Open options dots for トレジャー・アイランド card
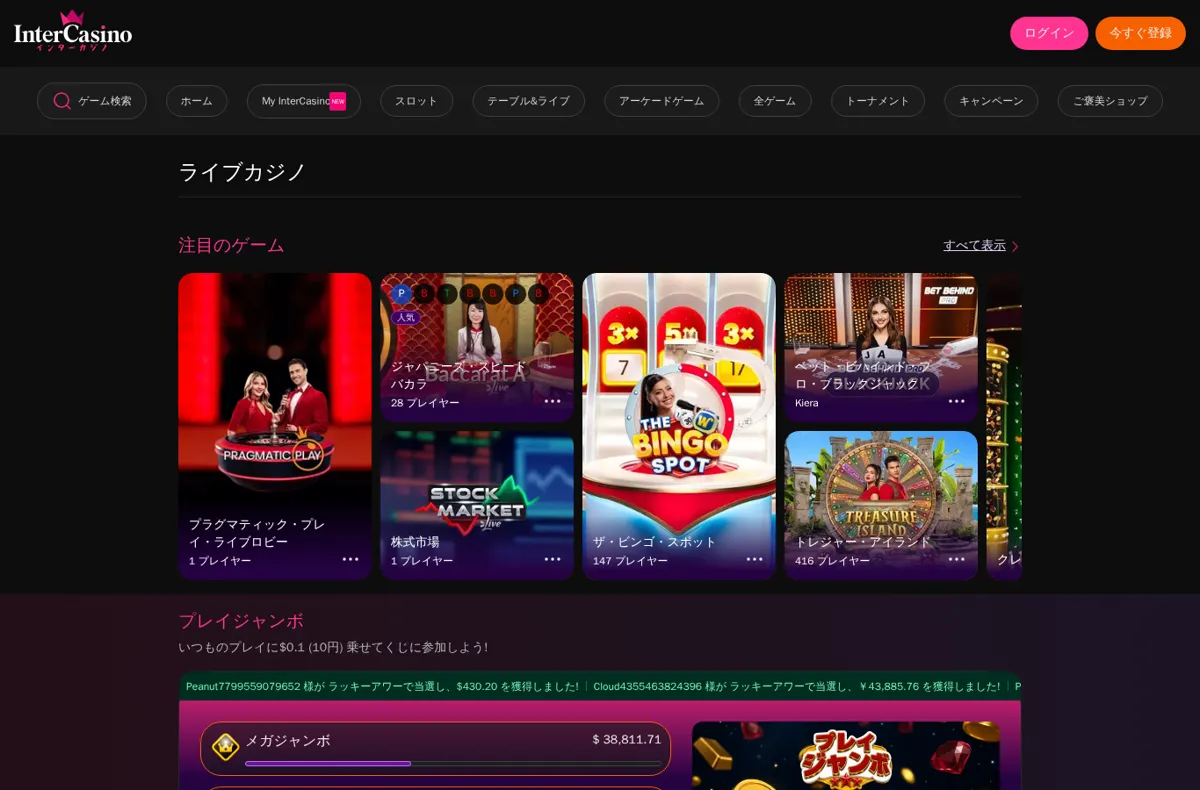The image size is (1200, 790). [x=956, y=559]
